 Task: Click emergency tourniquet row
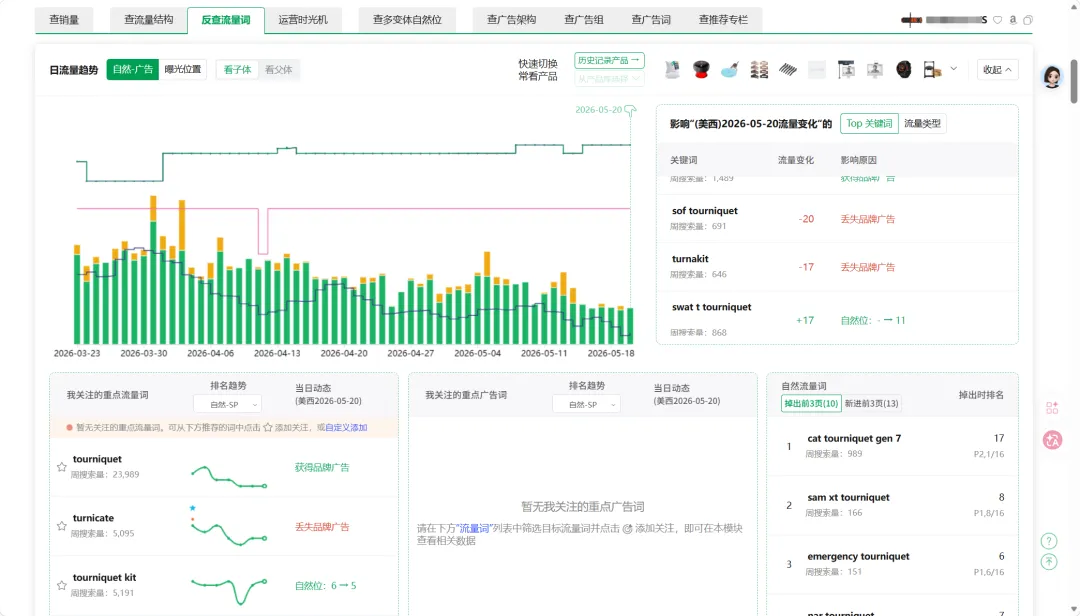[x=893, y=564]
